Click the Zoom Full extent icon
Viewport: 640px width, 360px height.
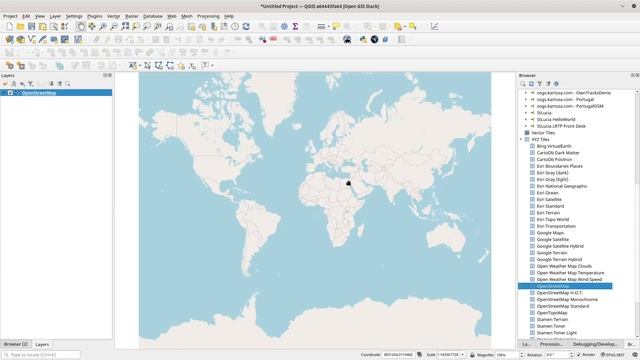[125, 27]
